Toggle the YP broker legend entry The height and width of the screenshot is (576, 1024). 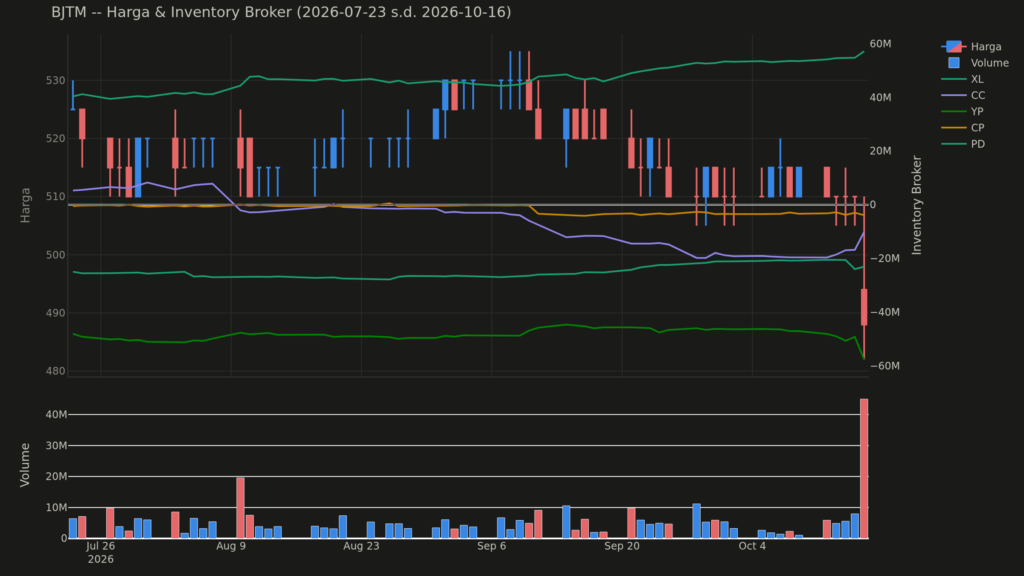click(x=963, y=112)
